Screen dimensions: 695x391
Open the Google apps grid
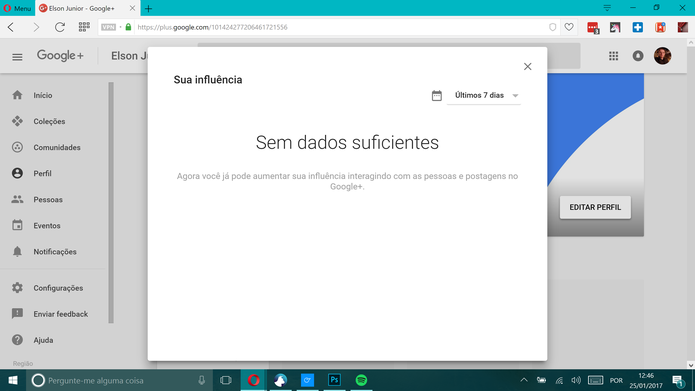[613, 56]
